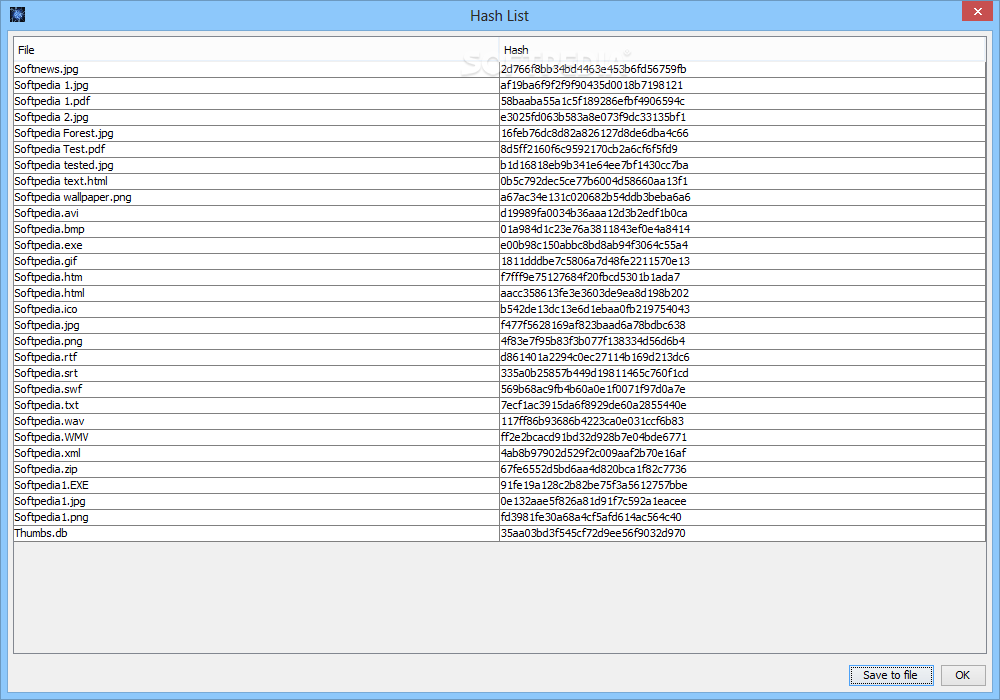Select Softpedia.png file name
The height and width of the screenshot is (700, 1000).
point(48,341)
